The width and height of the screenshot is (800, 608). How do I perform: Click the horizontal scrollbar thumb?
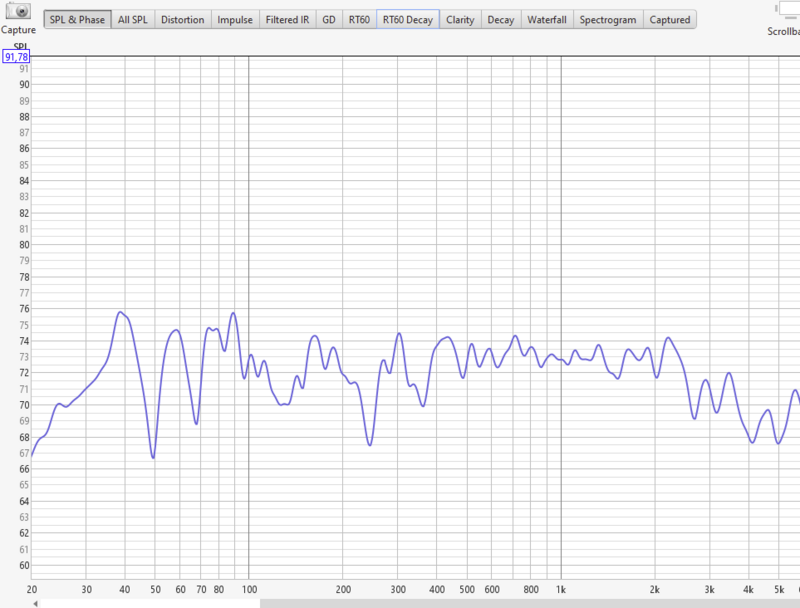(150, 603)
